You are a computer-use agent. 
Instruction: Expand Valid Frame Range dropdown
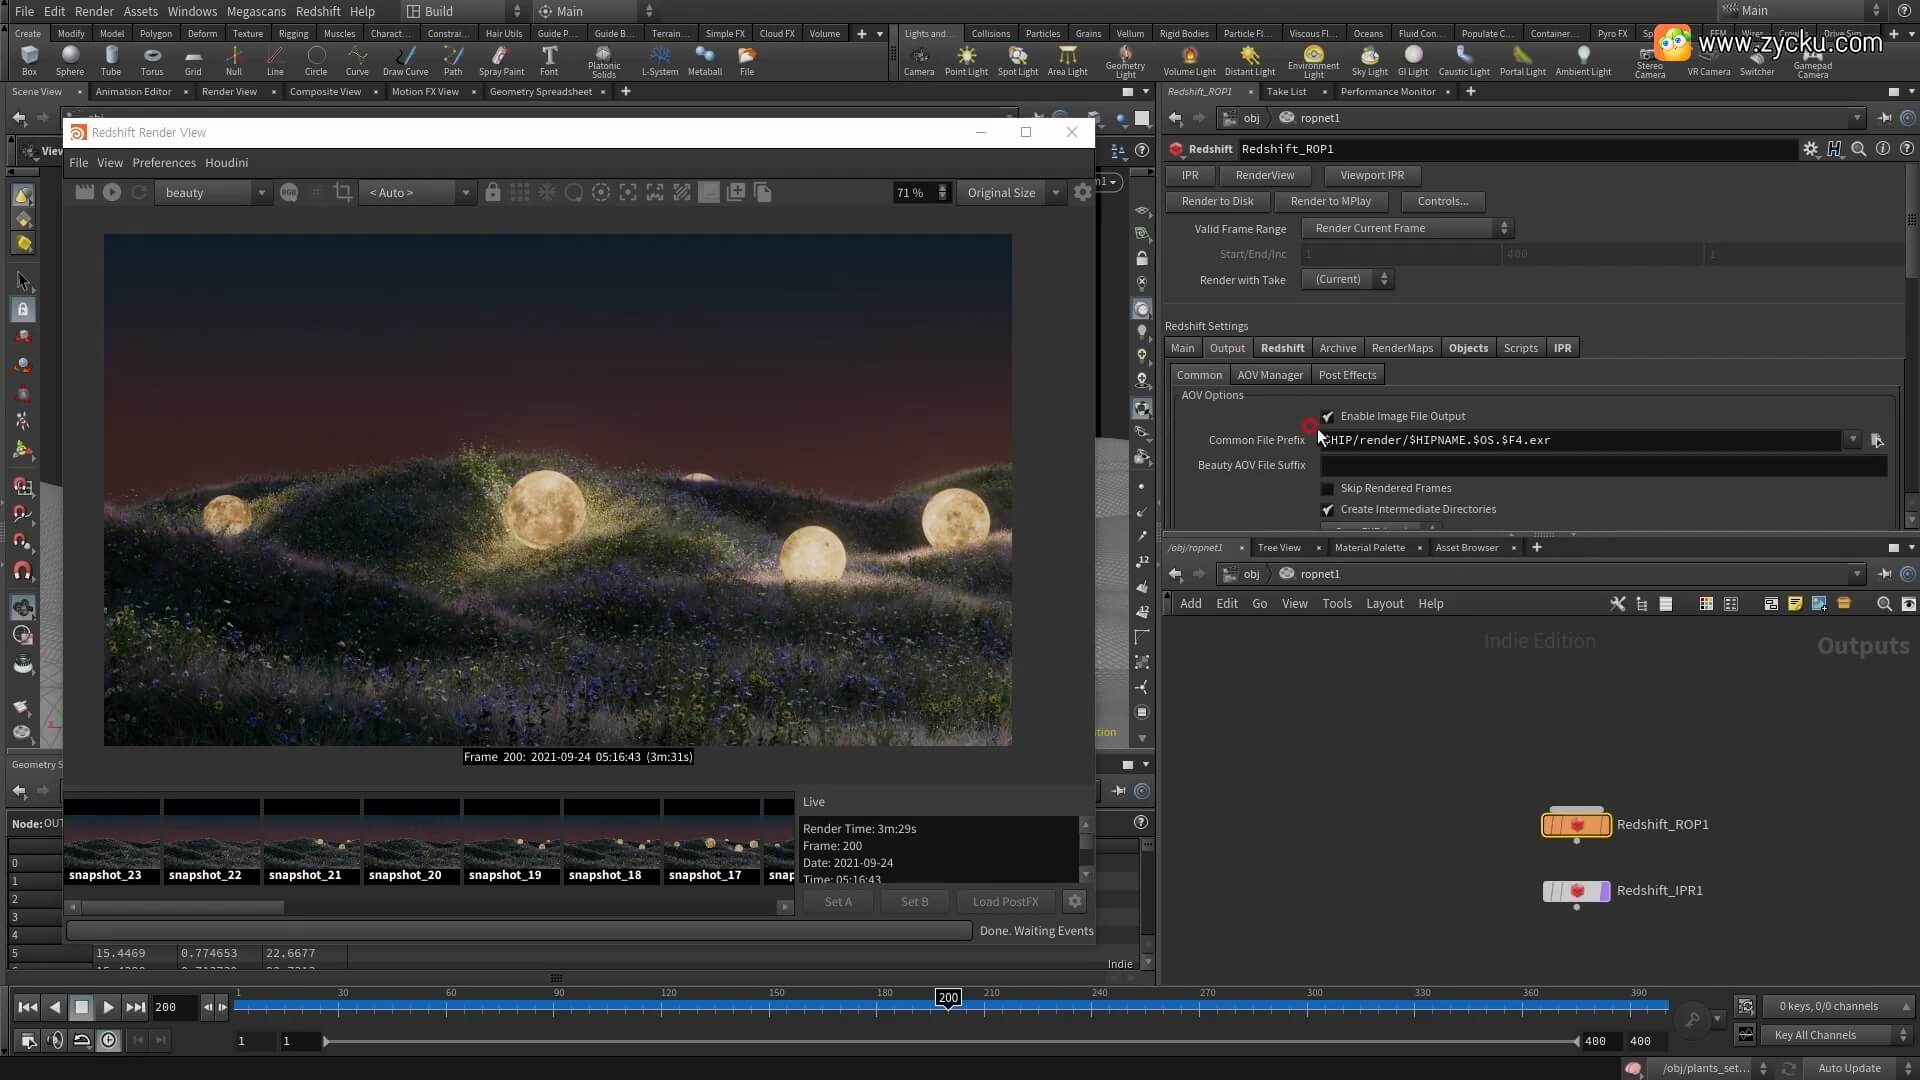click(x=1406, y=228)
